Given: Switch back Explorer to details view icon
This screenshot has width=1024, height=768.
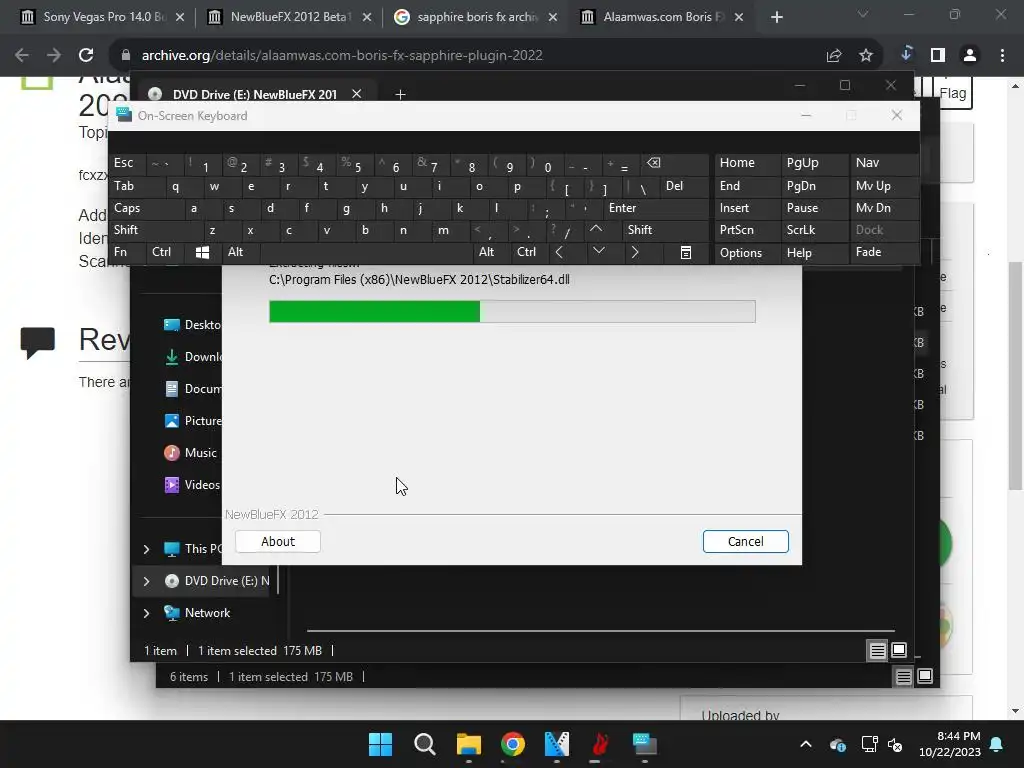Looking at the screenshot, I should pyautogui.click(x=903, y=677).
